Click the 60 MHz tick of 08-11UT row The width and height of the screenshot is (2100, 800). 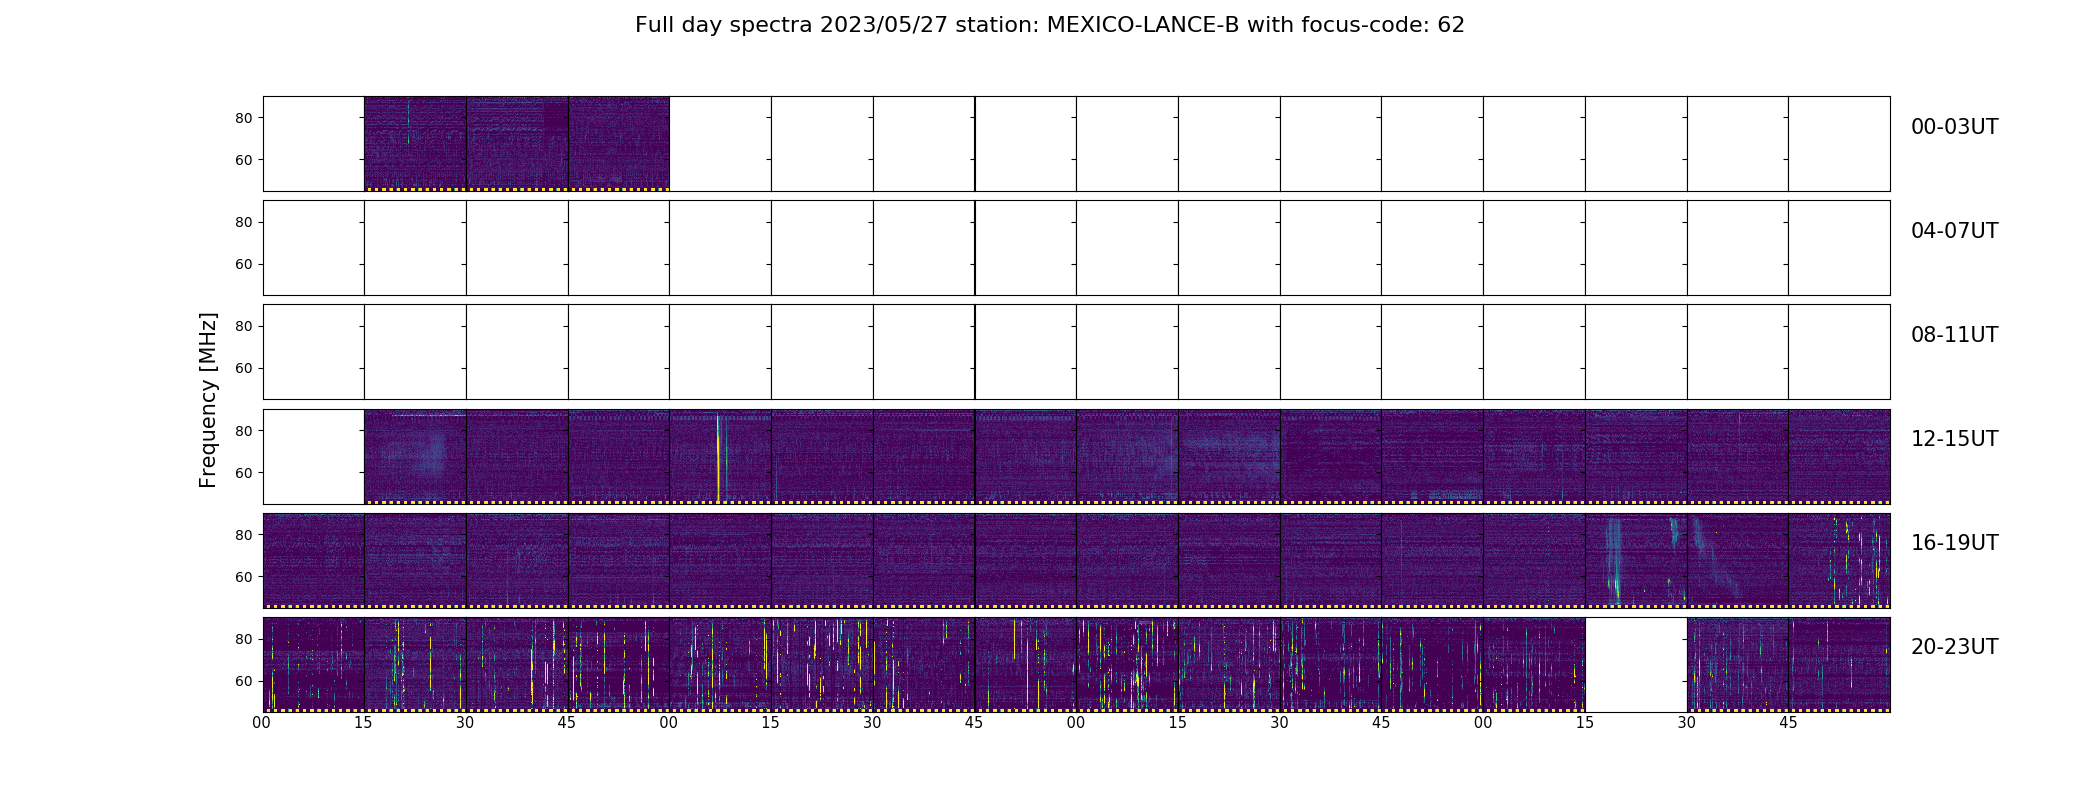click(x=244, y=368)
